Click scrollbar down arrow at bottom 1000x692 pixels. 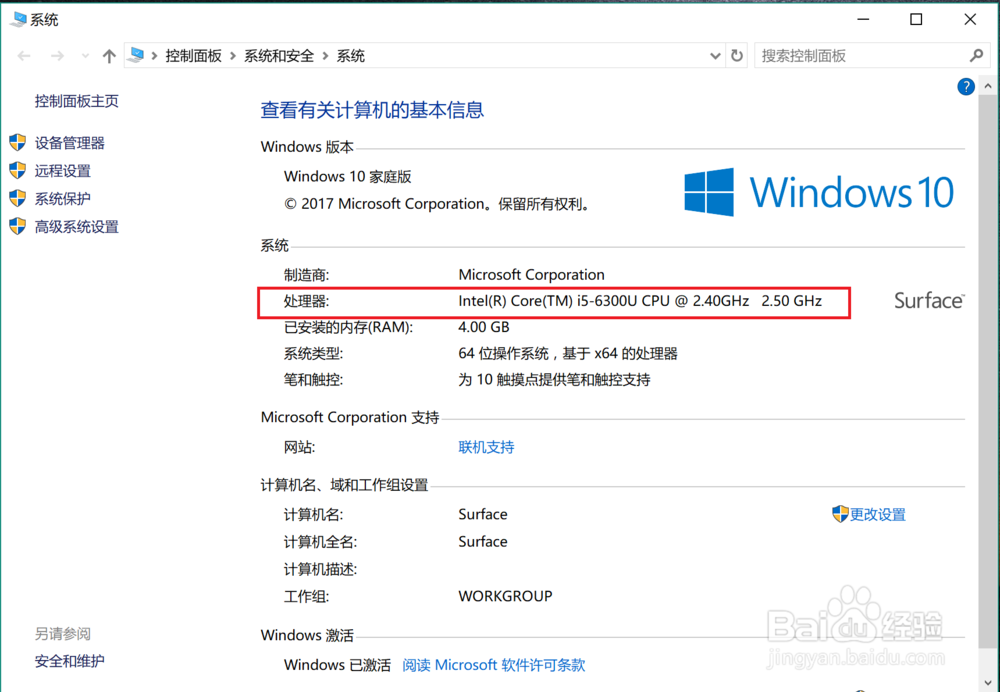tap(988, 684)
